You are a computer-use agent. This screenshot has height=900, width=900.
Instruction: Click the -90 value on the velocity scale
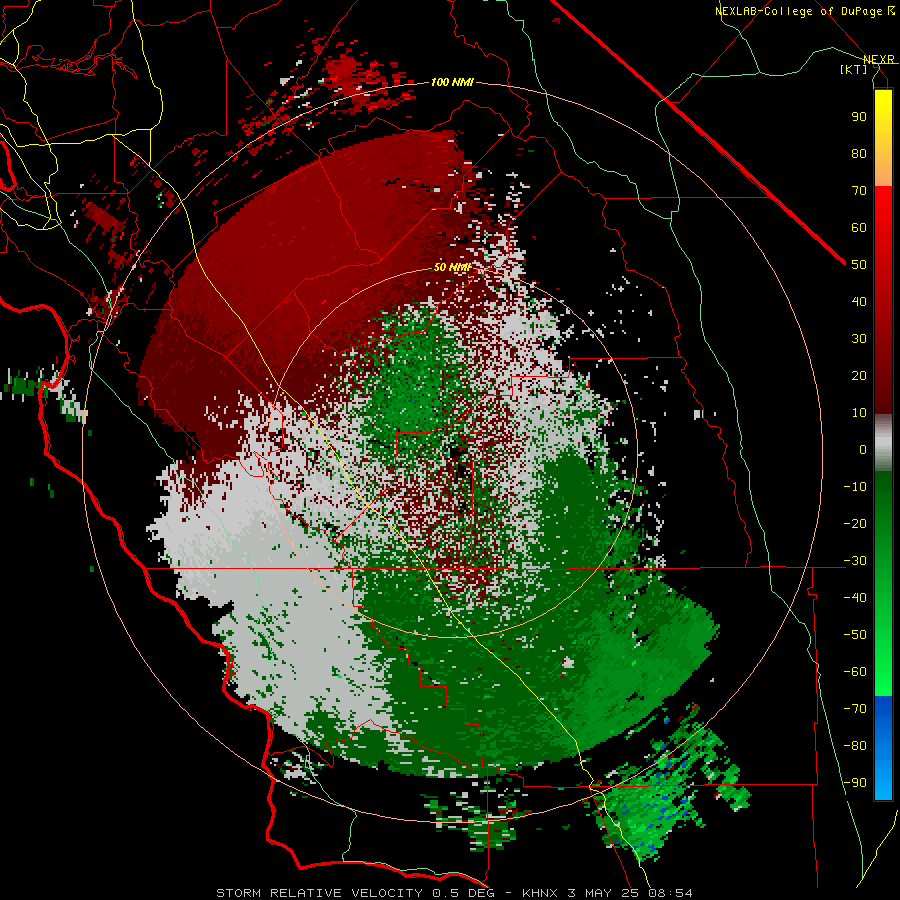coord(855,783)
